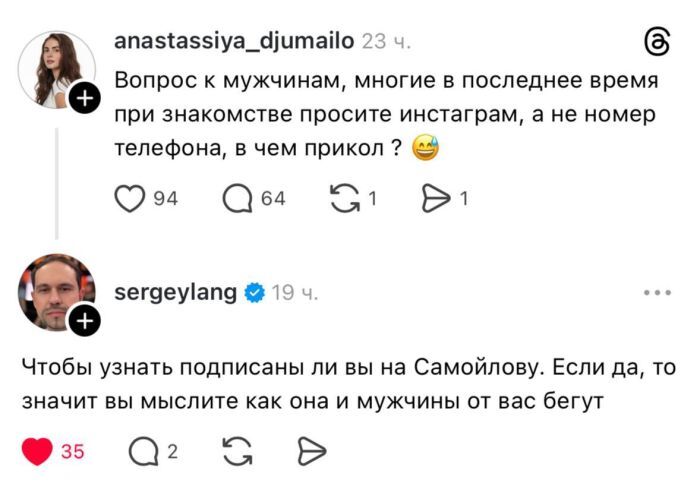Unlike sergeylang's reply with red heart
The width and height of the screenshot is (700, 486).
pyautogui.click(x=38, y=452)
